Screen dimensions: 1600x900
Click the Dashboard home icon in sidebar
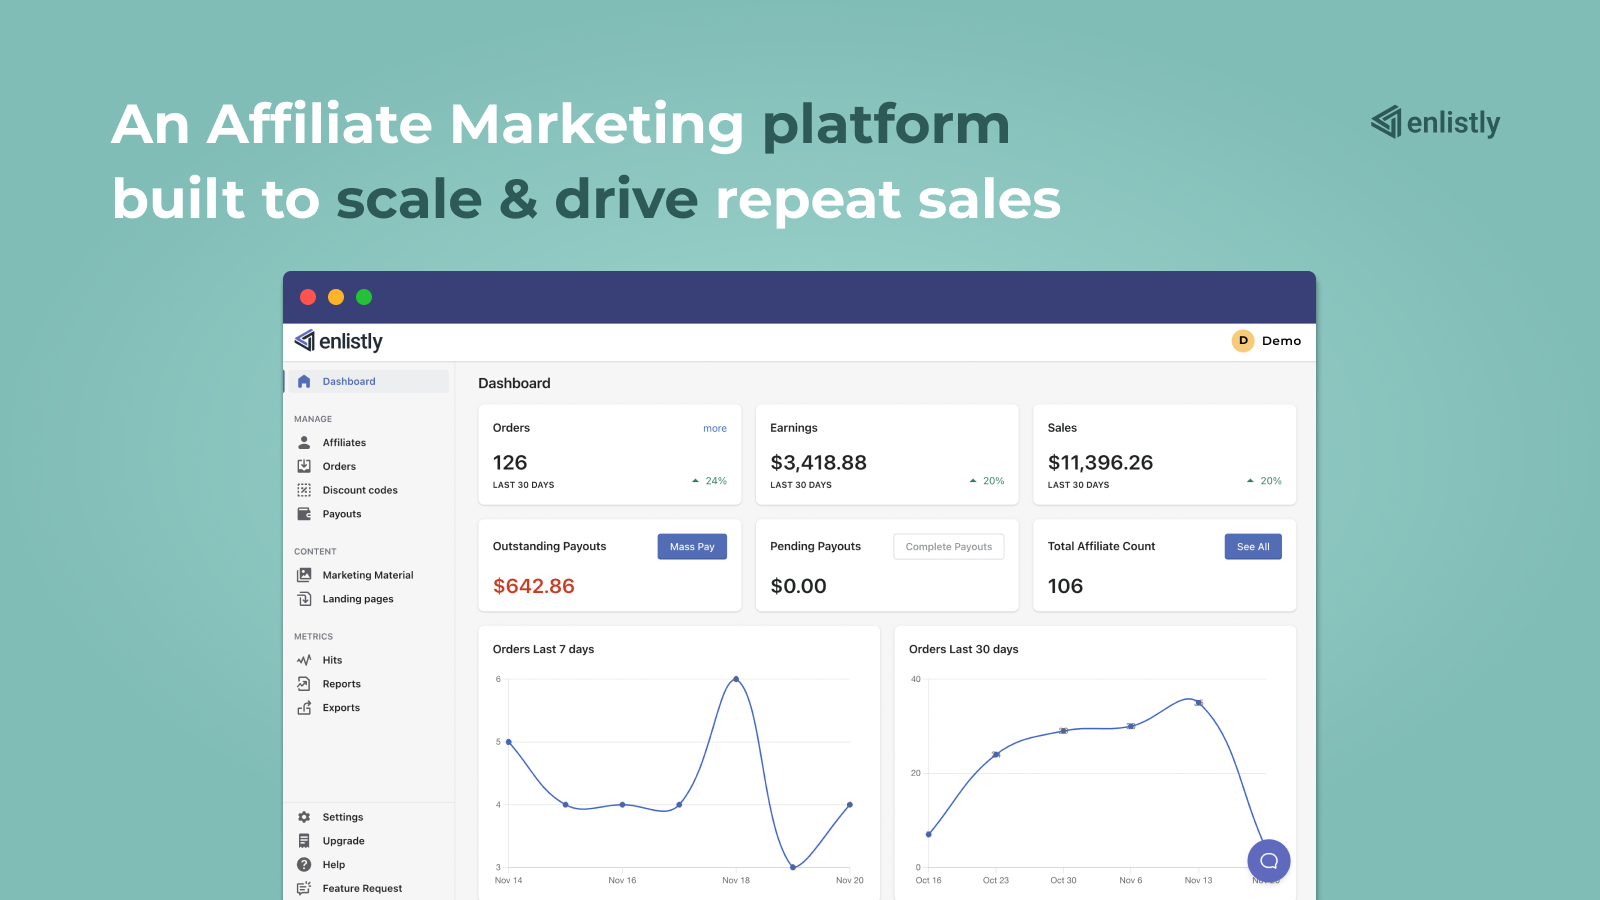pos(304,382)
